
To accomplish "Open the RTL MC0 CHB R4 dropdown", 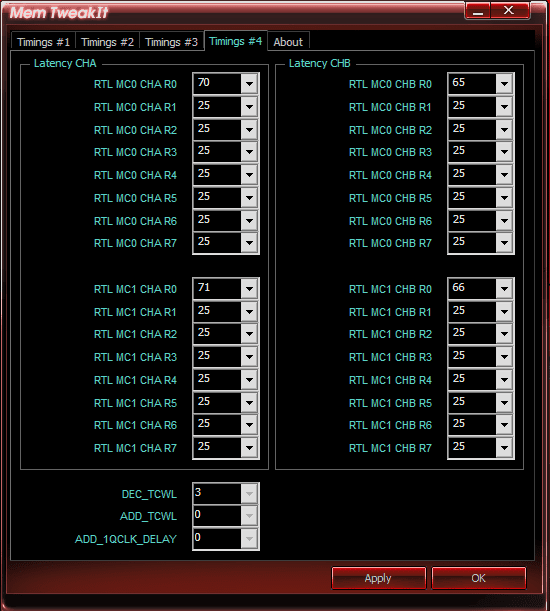I will (504, 175).
